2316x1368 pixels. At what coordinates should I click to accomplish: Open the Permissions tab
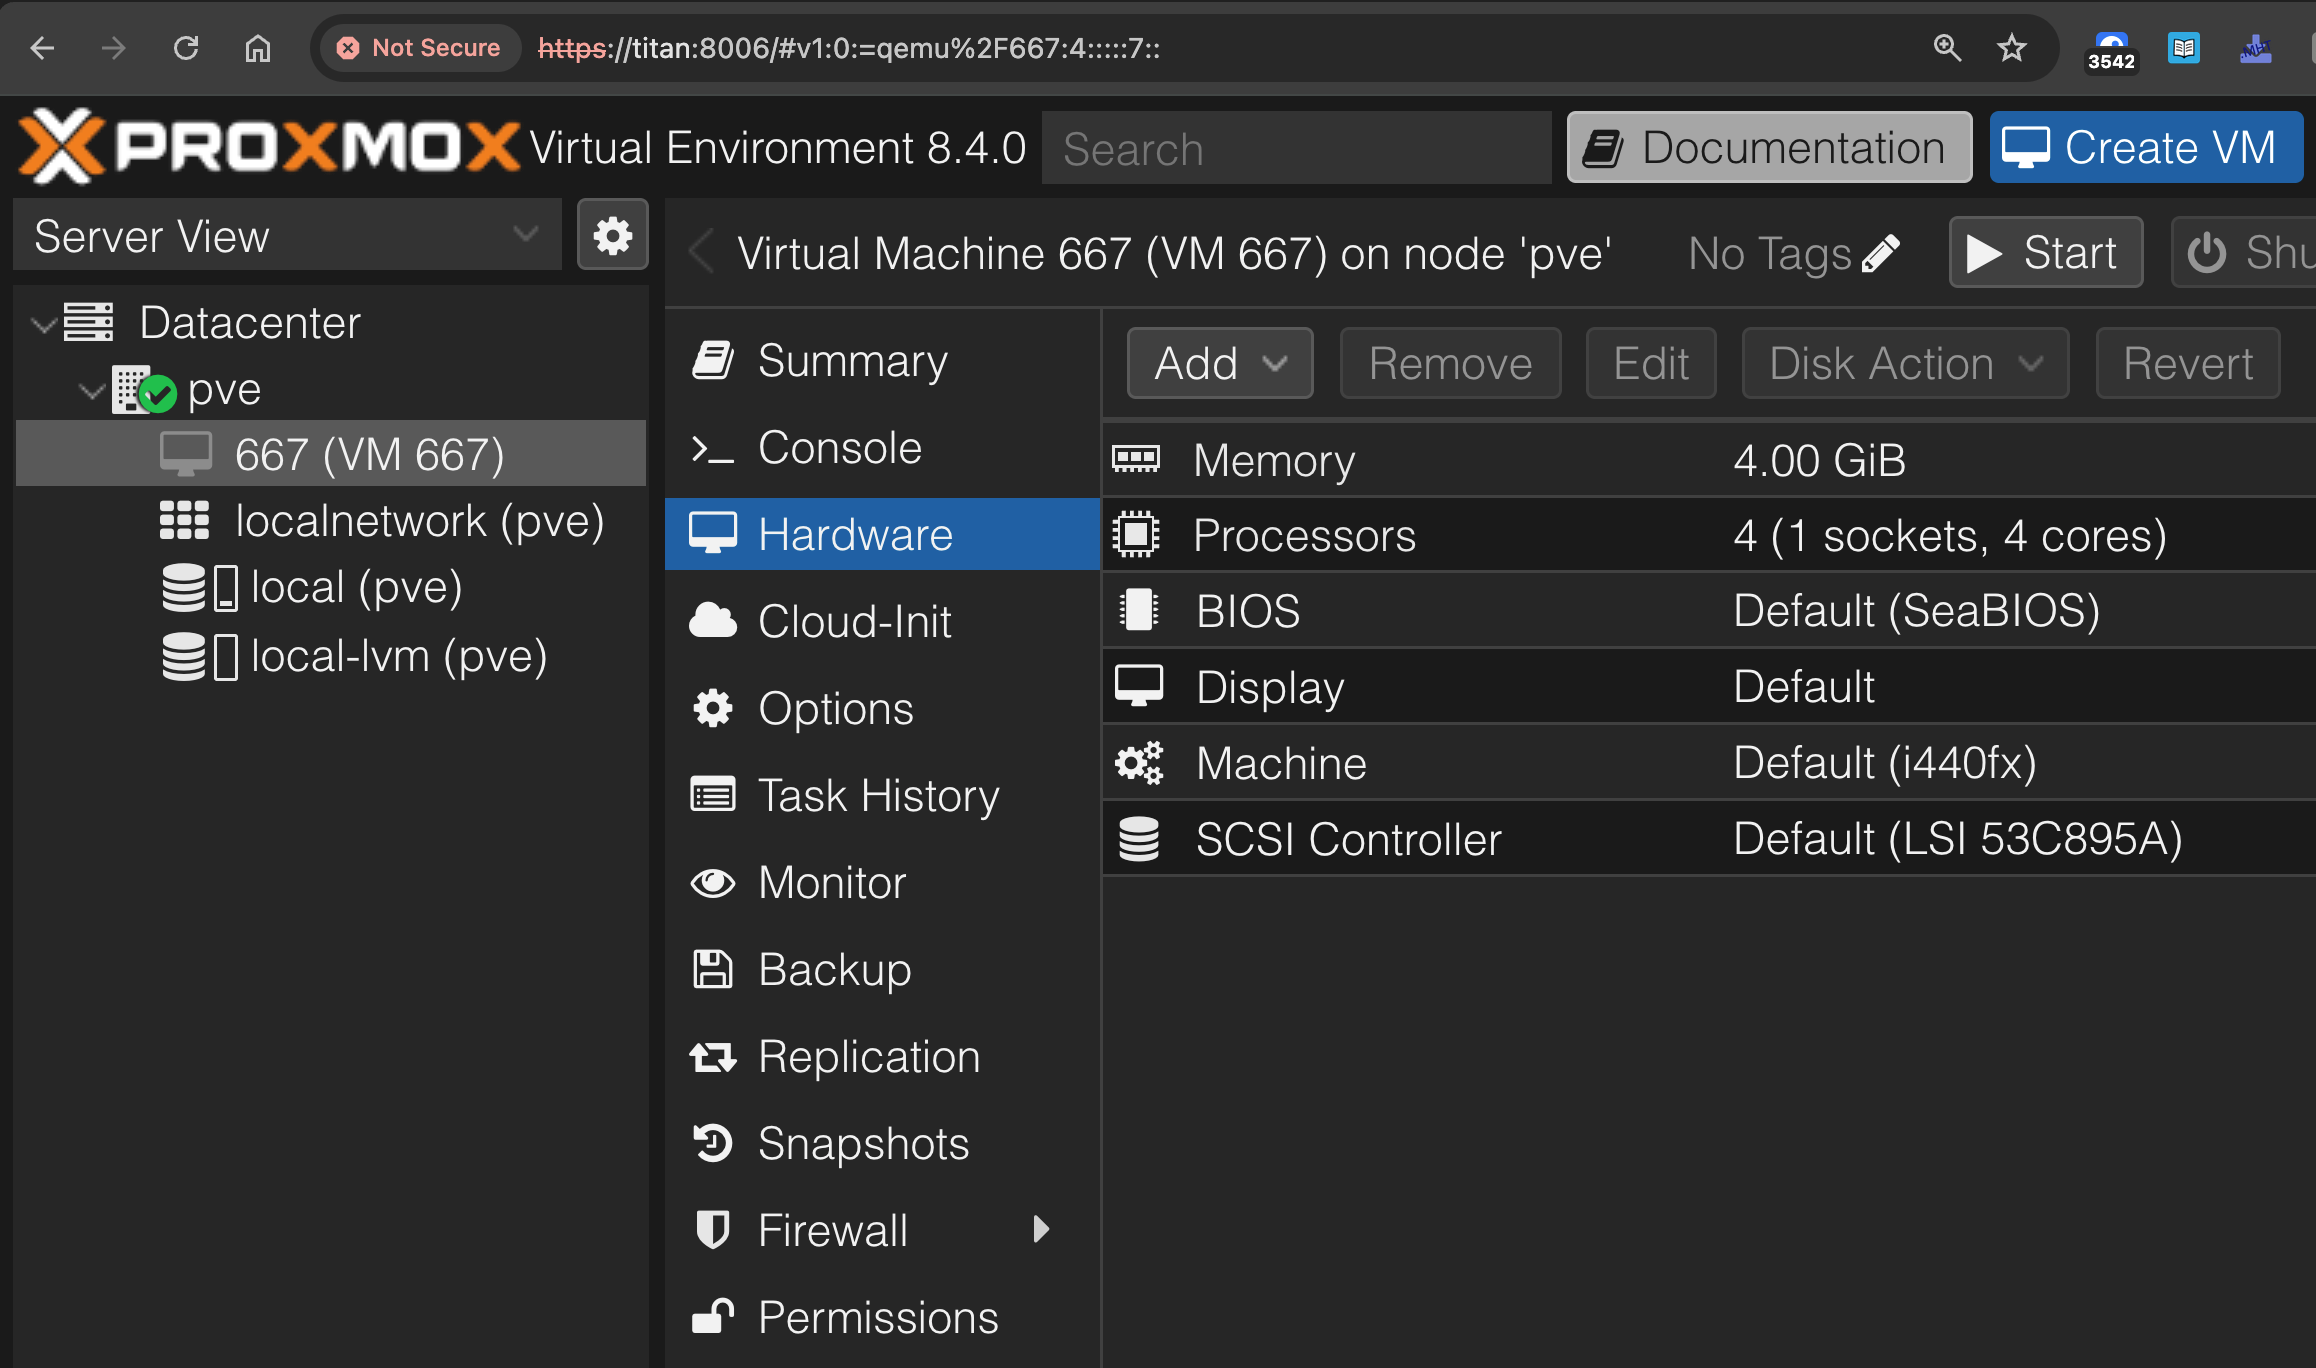pos(882,1317)
